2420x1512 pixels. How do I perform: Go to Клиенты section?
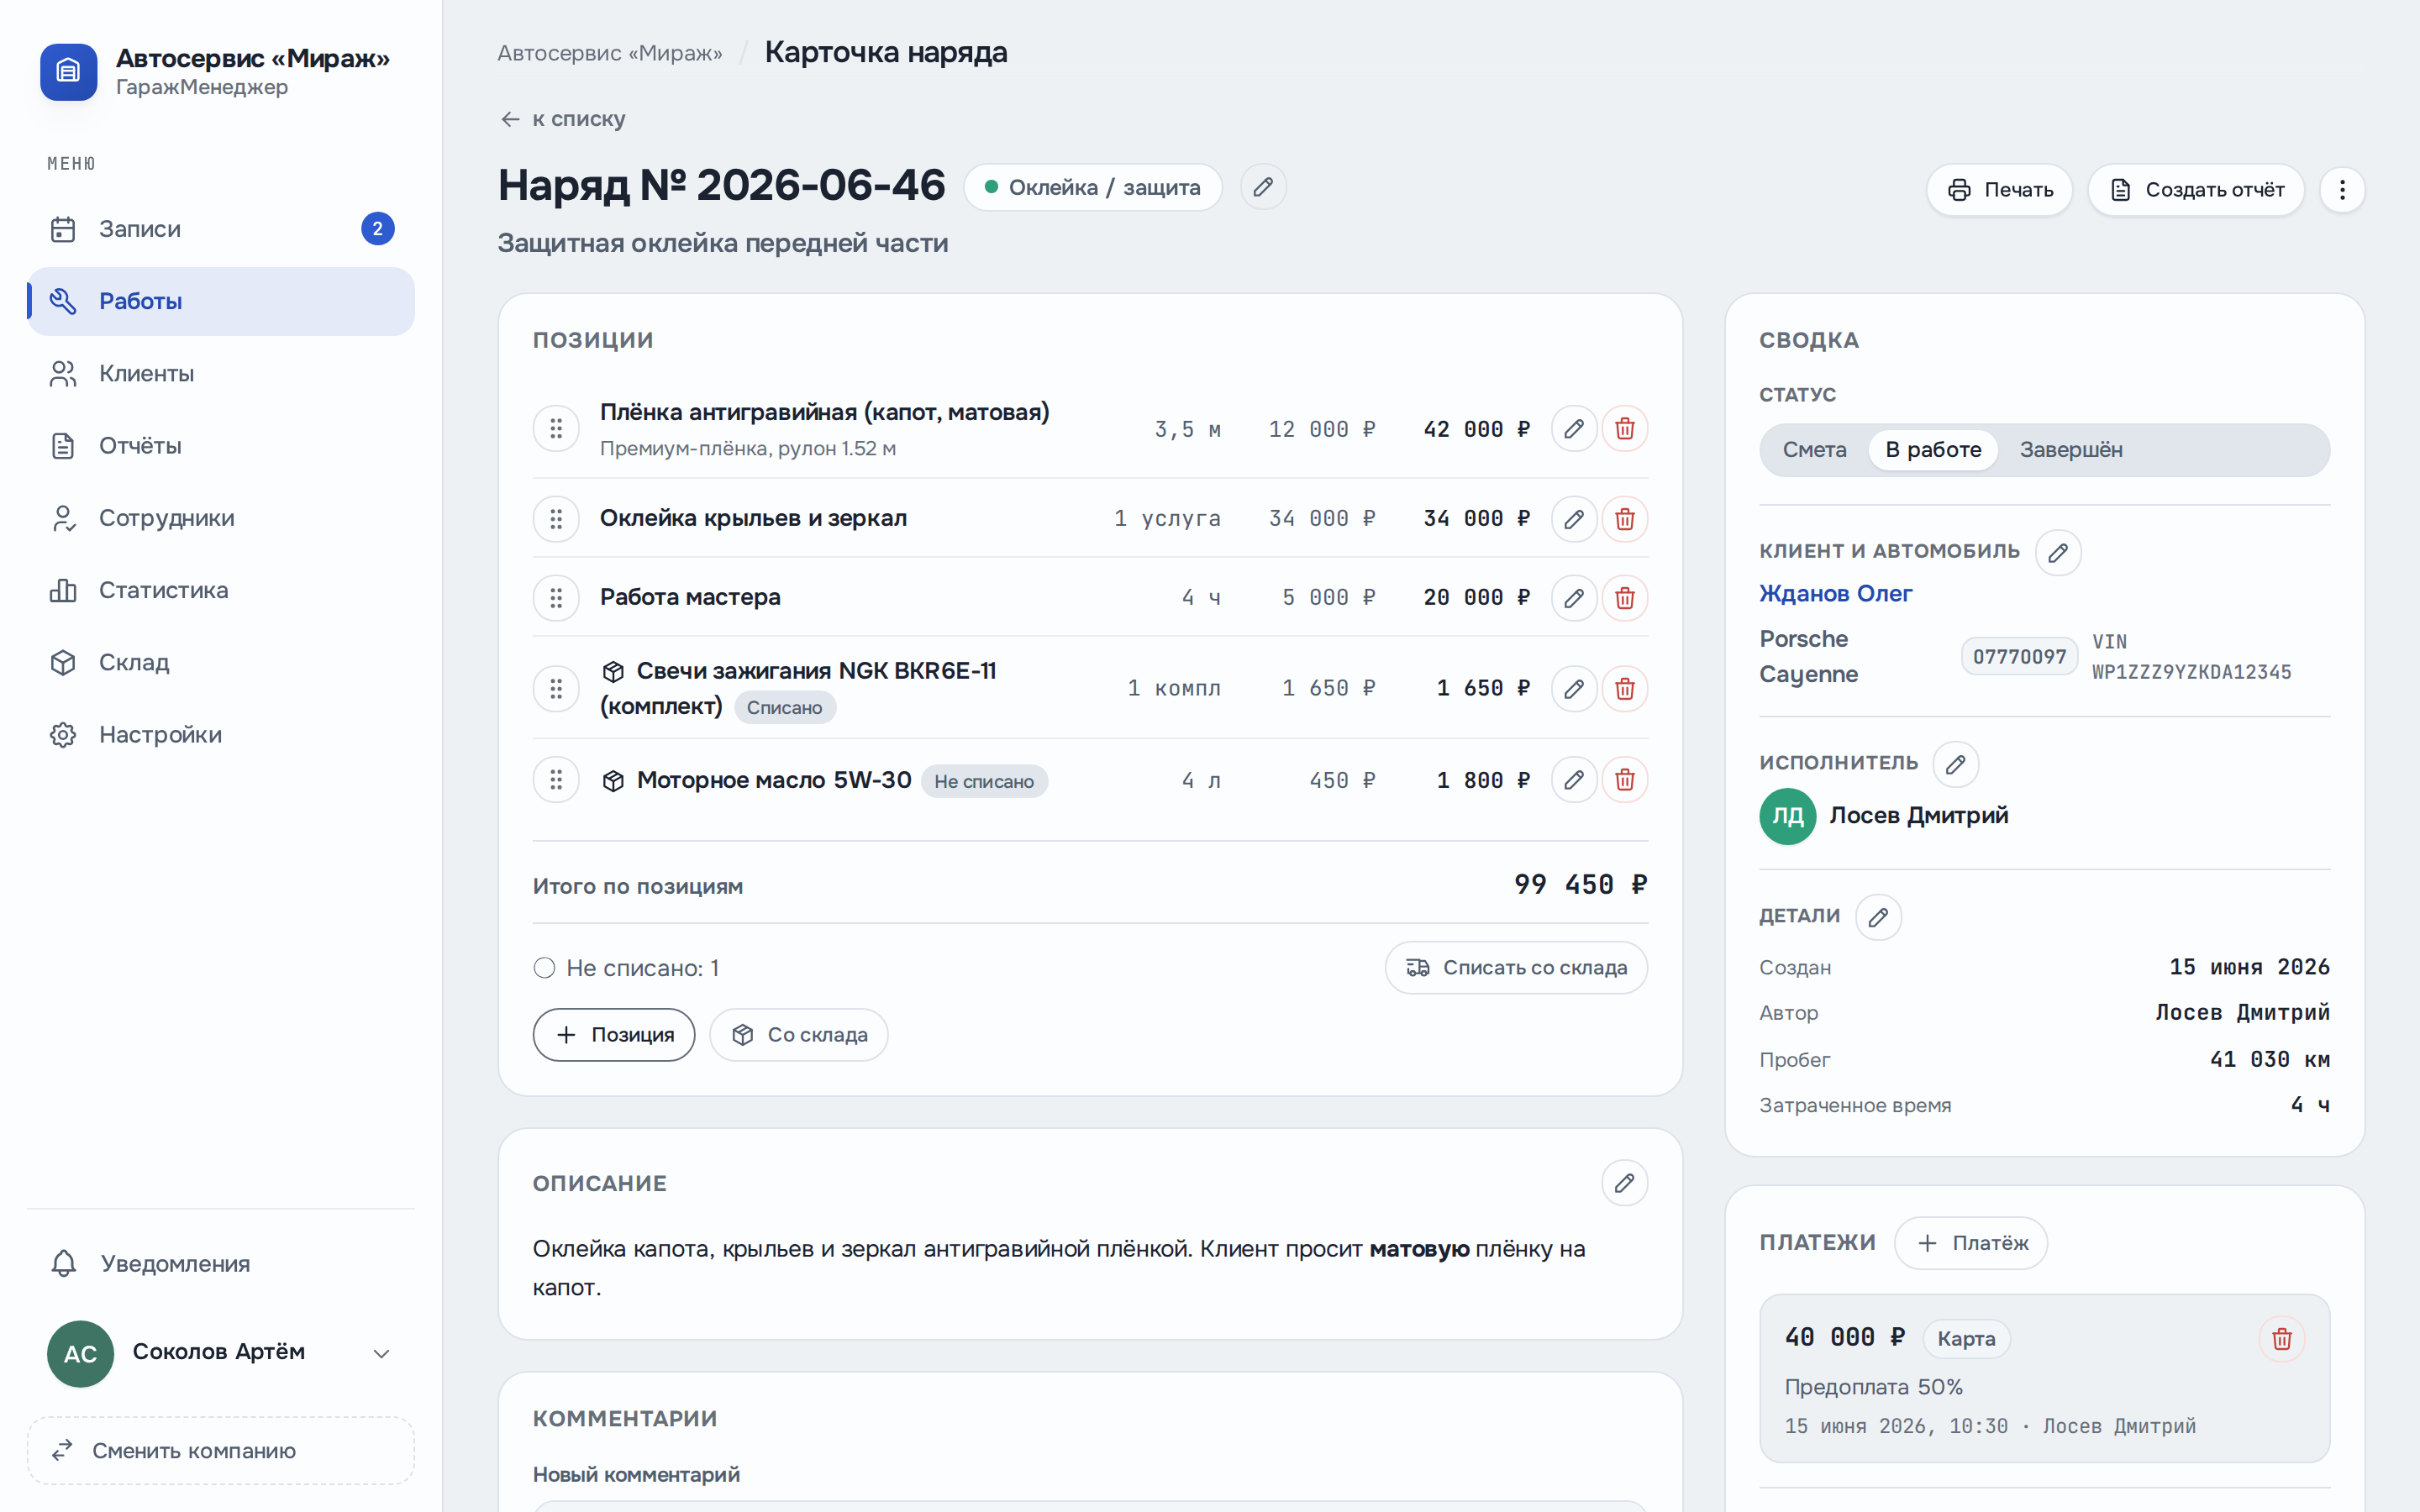click(221, 374)
